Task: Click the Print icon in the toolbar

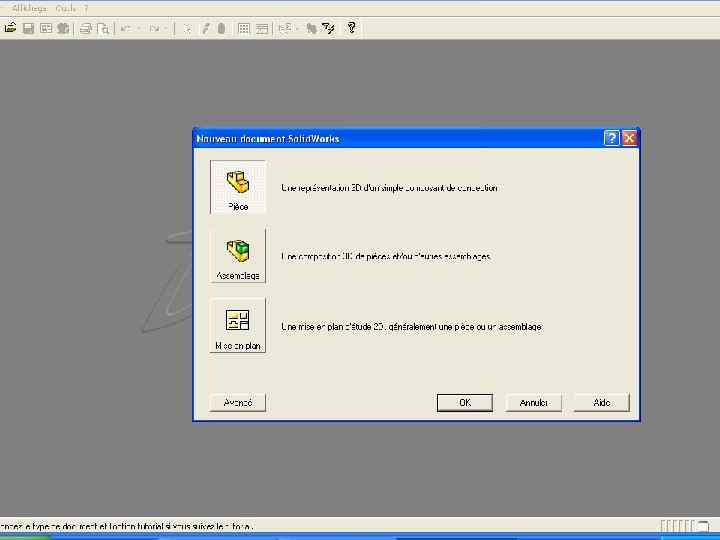Action: pos(86,28)
